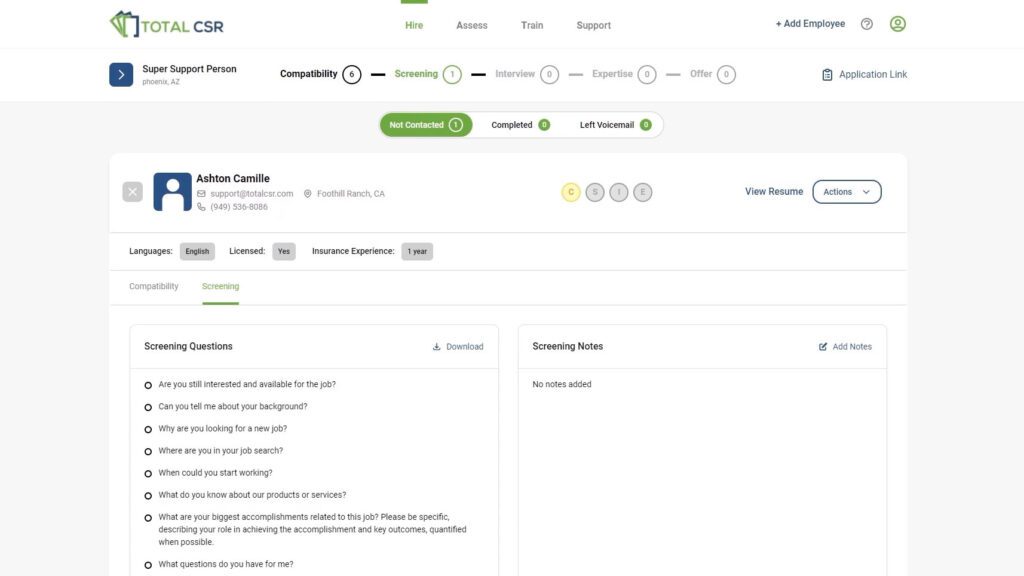The height and width of the screenshot is (576, 1024).
Task: Click Ashton Camille's profile picture placeholder
Action: [171, 191]
